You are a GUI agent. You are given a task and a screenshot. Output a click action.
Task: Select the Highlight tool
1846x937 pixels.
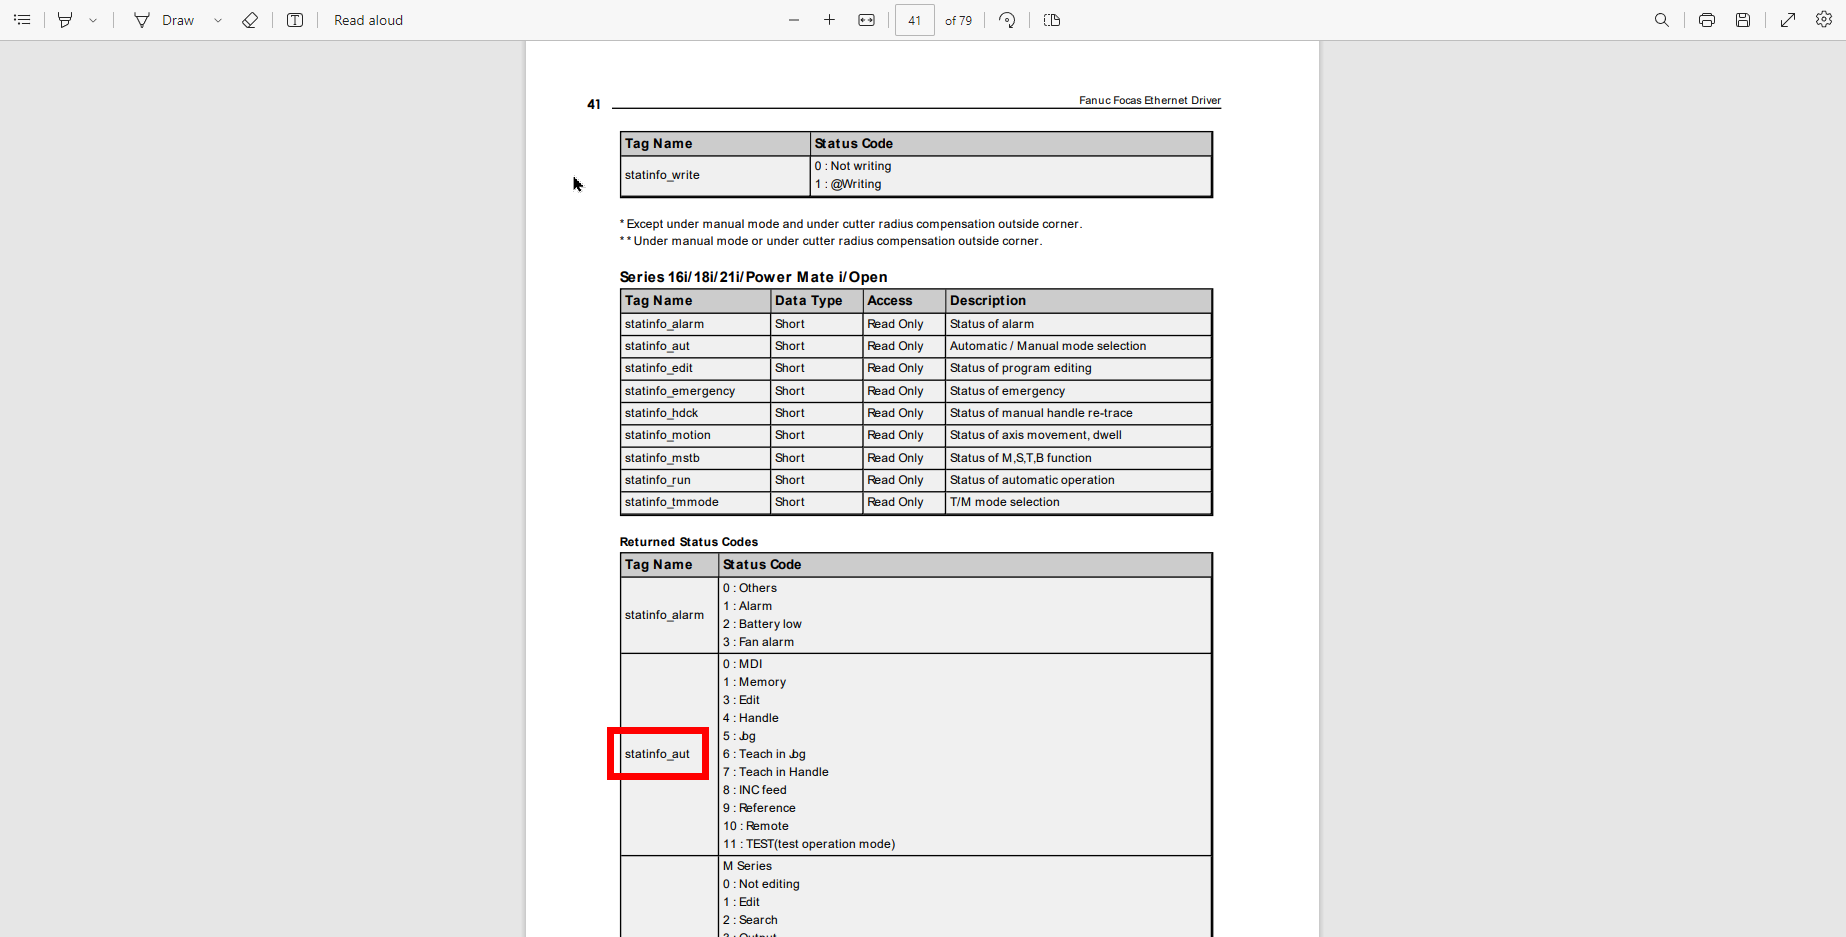tap(64, 20)
